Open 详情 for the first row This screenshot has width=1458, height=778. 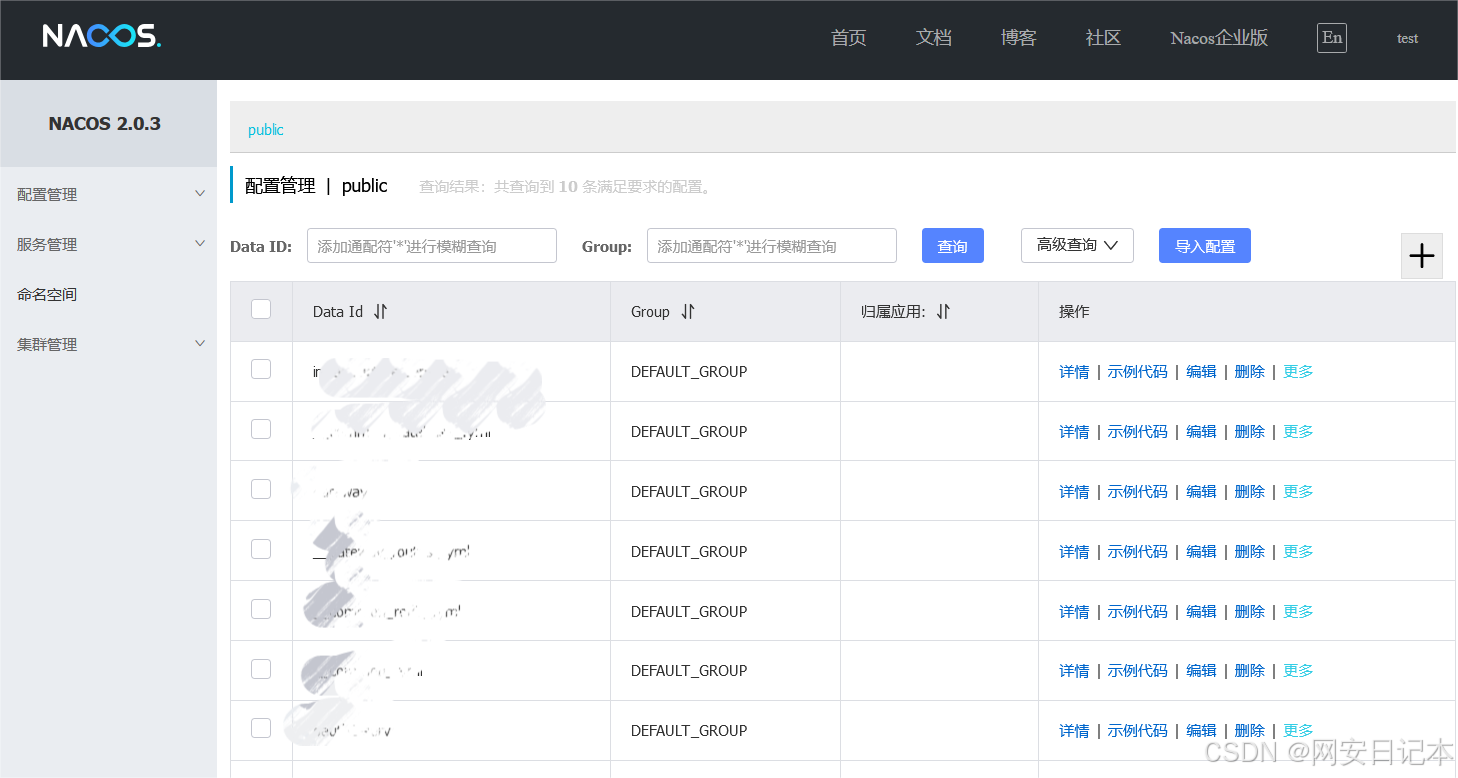(x=1074, y=372)
